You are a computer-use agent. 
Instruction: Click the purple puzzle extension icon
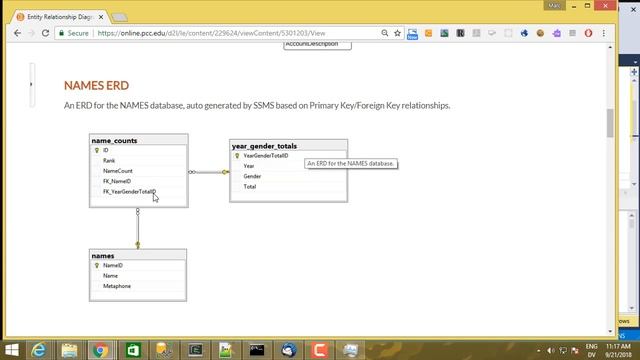click(x=556, y=33)
